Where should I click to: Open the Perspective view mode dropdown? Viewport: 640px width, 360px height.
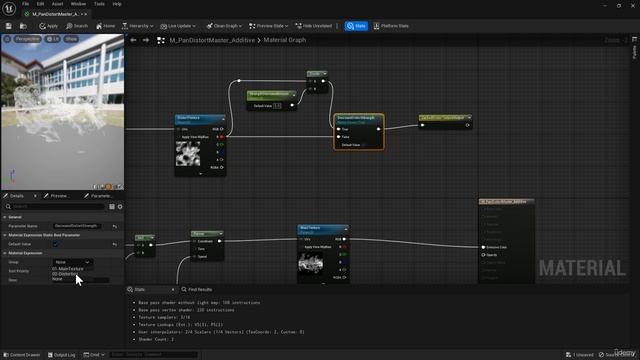click(x=28, y=39)
